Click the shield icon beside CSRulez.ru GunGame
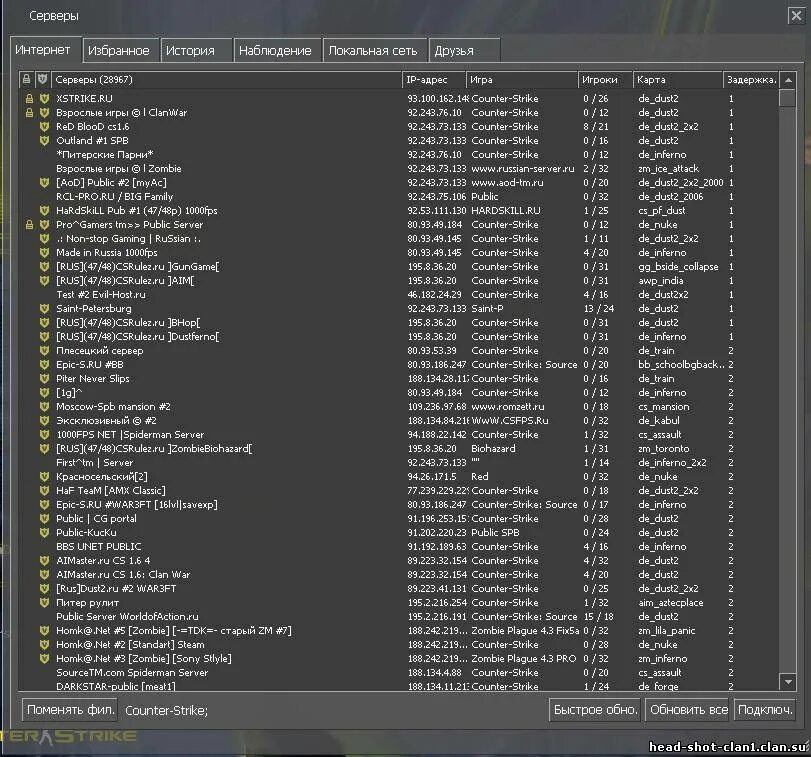 [44, 266]
